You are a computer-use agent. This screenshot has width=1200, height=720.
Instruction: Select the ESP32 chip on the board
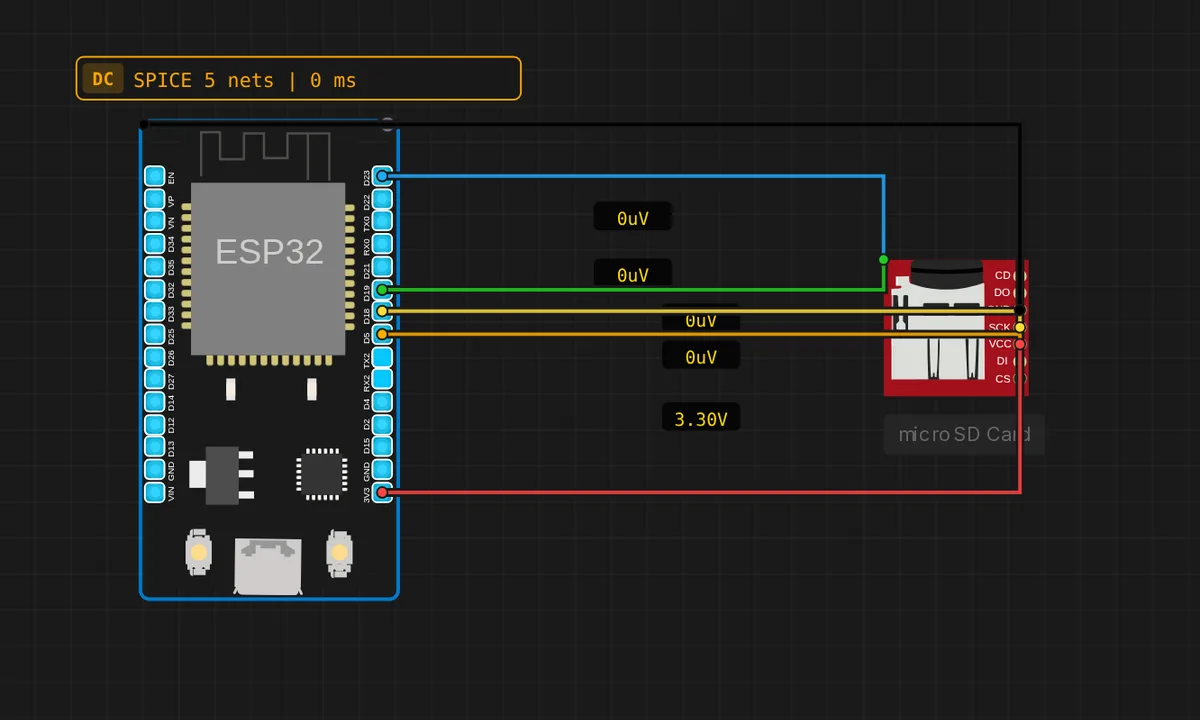(270, 269)
